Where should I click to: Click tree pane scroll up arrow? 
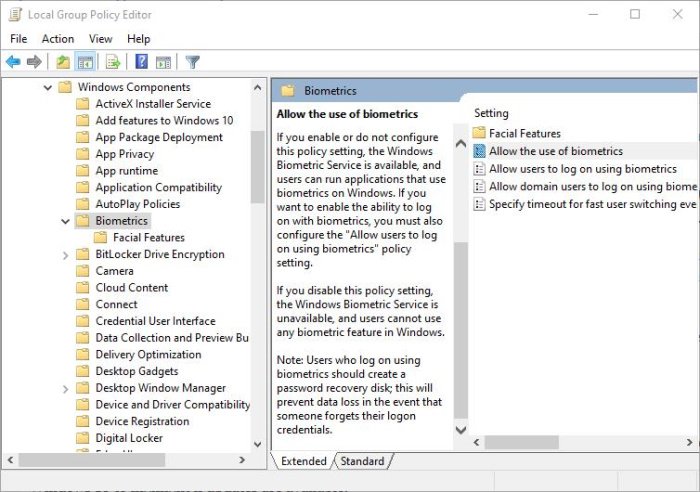[x=258, y=88]
